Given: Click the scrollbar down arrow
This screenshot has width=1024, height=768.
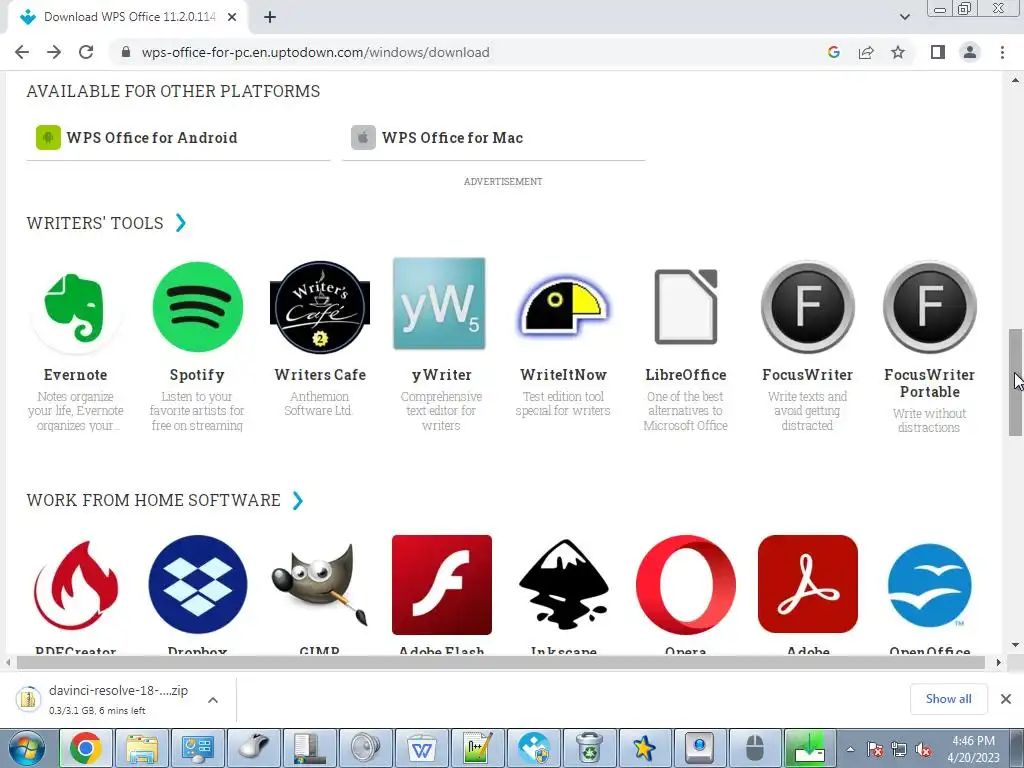Looking at the screenshot, I should coord(1014,645).
